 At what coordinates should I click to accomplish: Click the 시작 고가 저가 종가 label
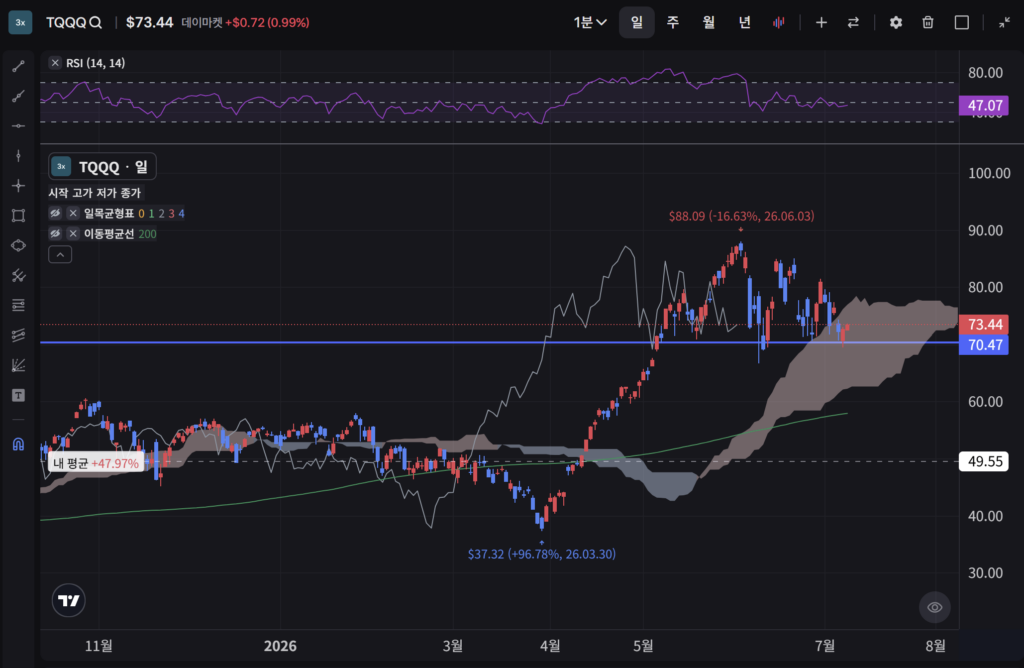95,193
